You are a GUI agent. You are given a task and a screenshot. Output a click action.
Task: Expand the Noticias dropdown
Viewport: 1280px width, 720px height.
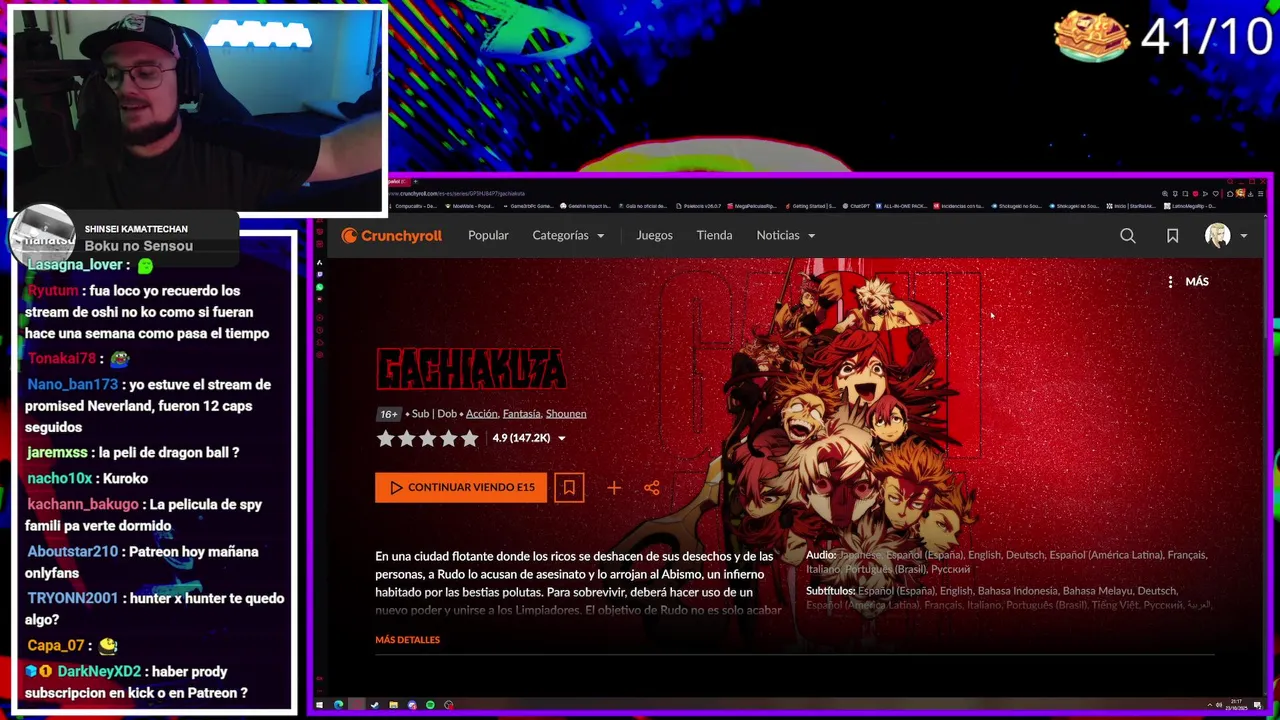(x=786, y=235)
